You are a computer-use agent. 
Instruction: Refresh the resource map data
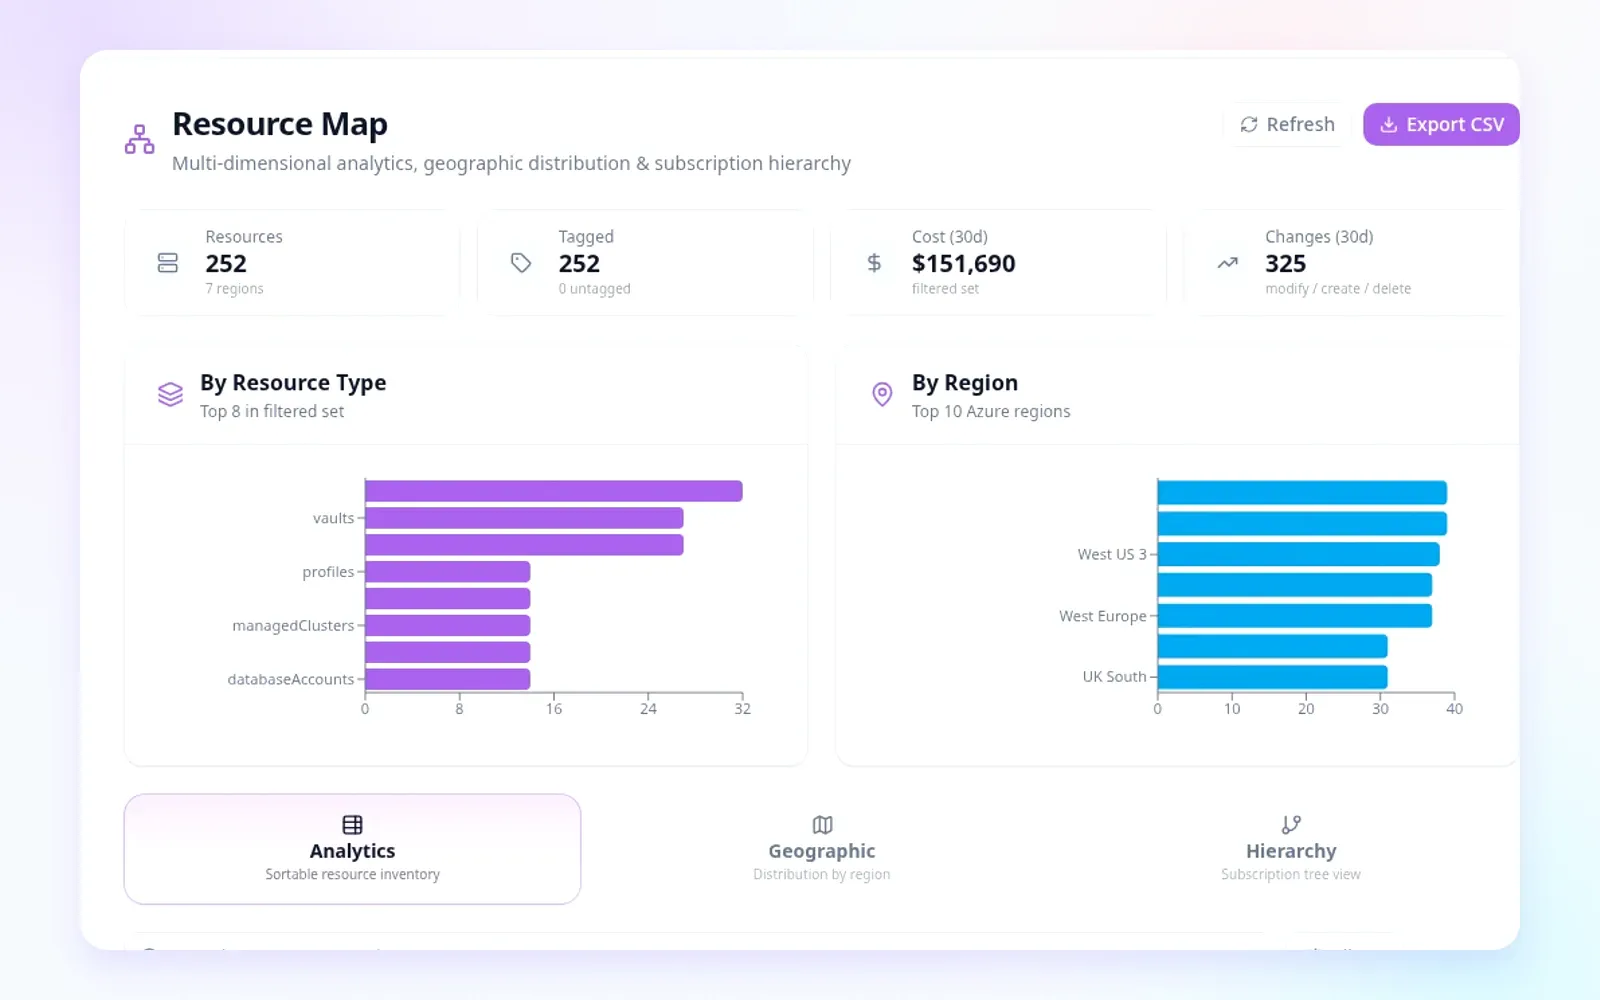[x=1287, y=124]
